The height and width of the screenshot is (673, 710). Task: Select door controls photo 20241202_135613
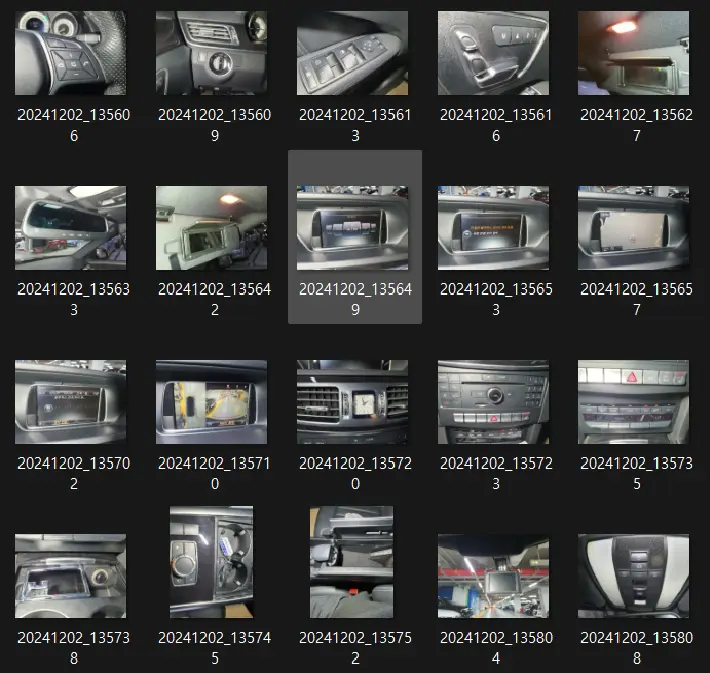(x=352, y=53)
